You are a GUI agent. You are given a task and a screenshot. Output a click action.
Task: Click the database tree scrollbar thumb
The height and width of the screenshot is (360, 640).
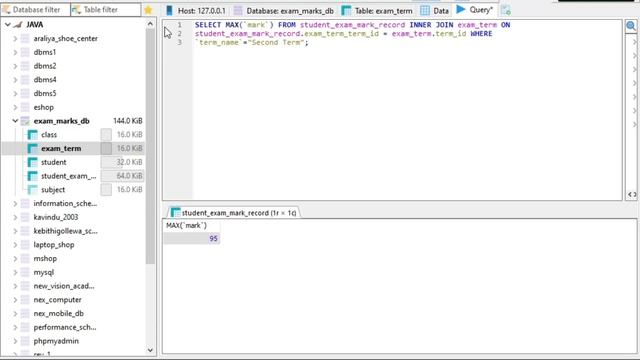pos(150,147)
